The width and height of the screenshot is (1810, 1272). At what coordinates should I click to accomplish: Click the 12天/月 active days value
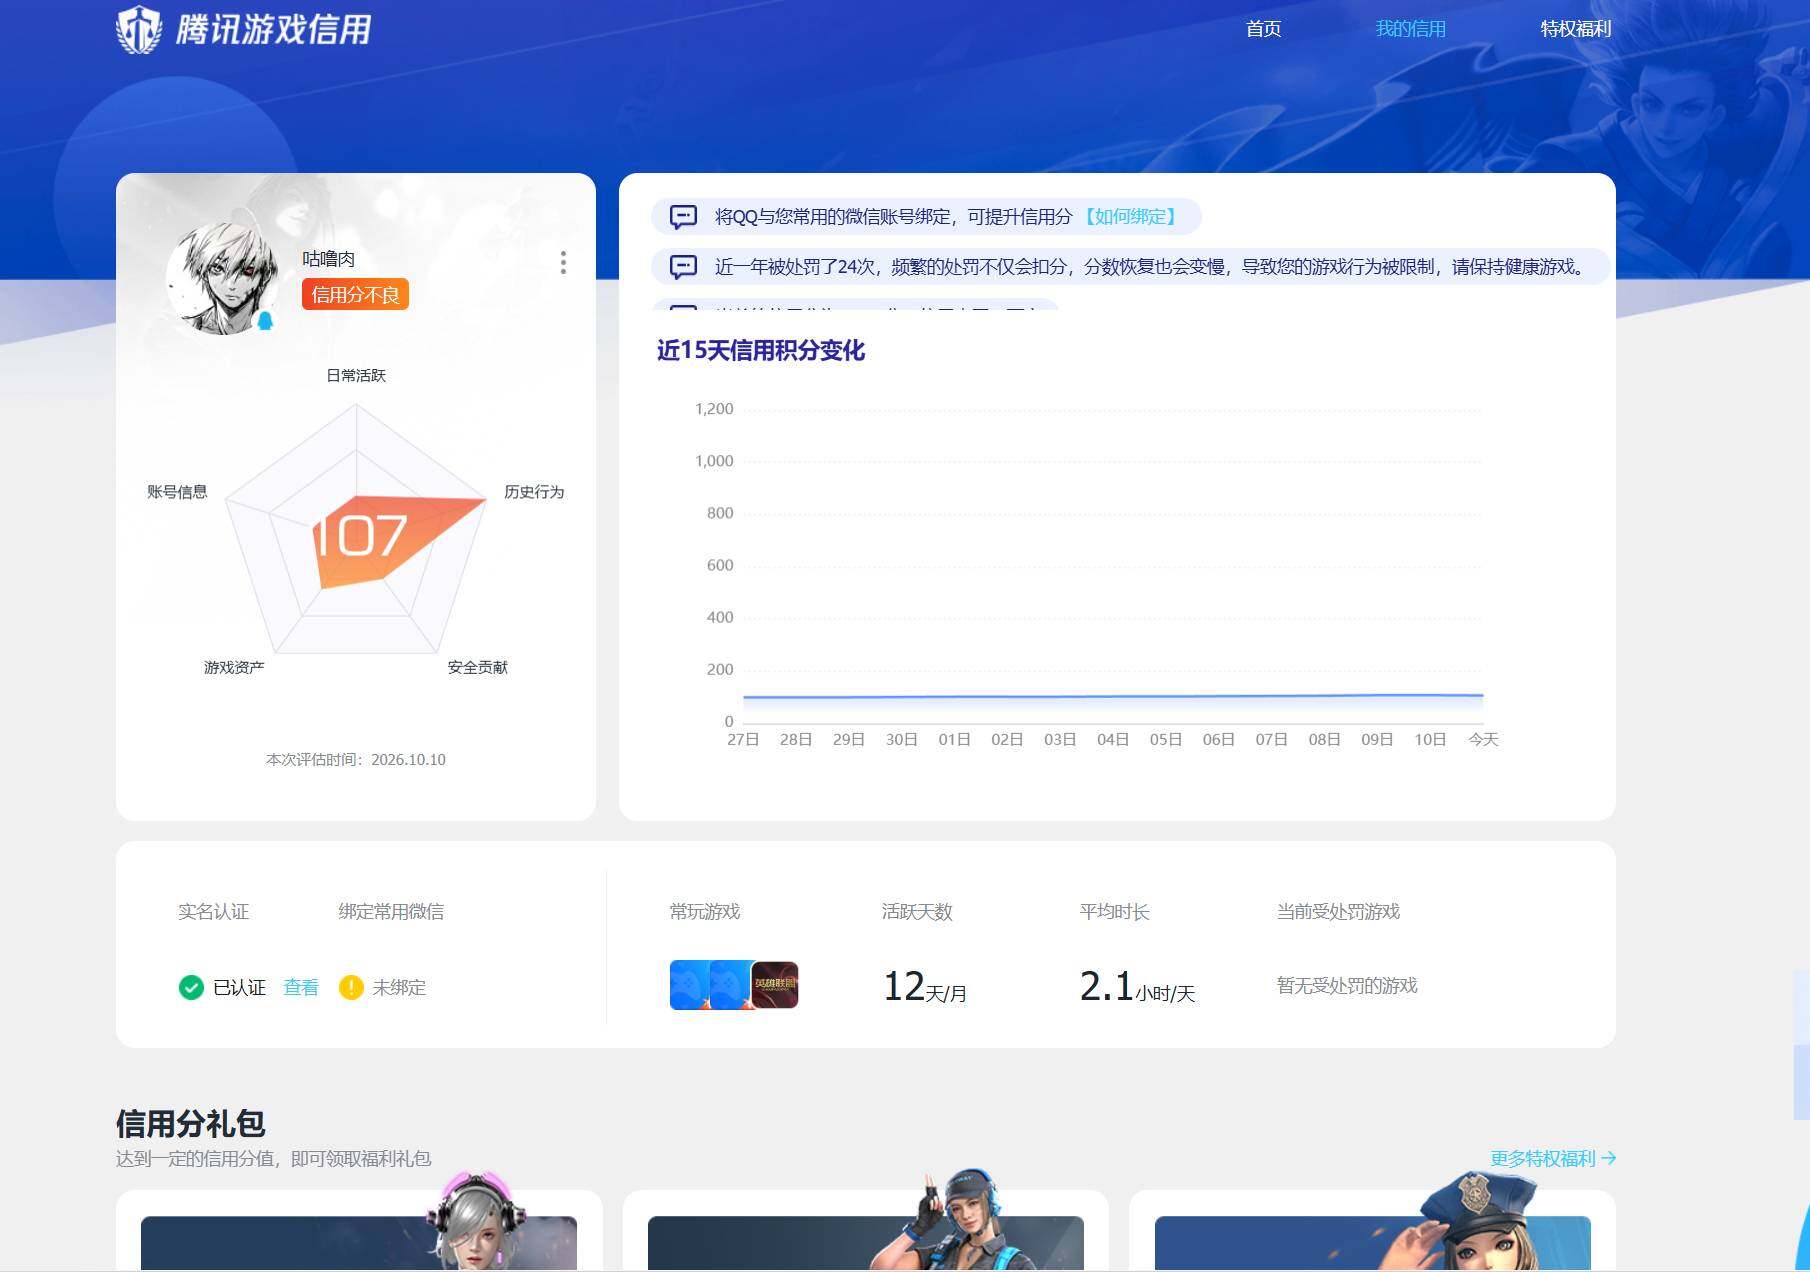[925, 987]
